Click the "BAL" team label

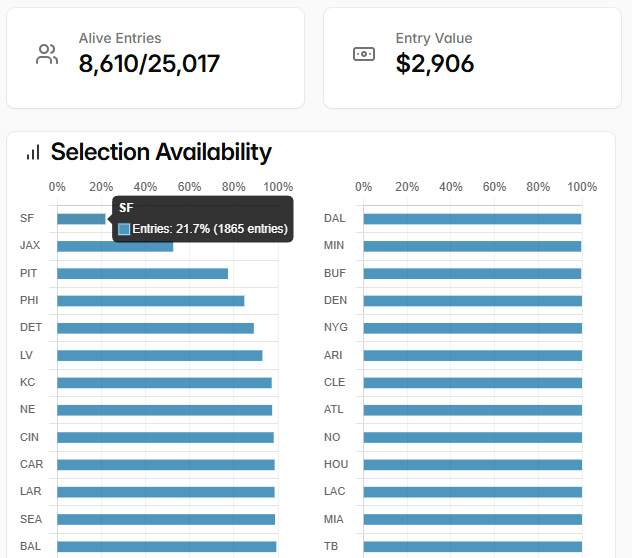pos(30,546)
